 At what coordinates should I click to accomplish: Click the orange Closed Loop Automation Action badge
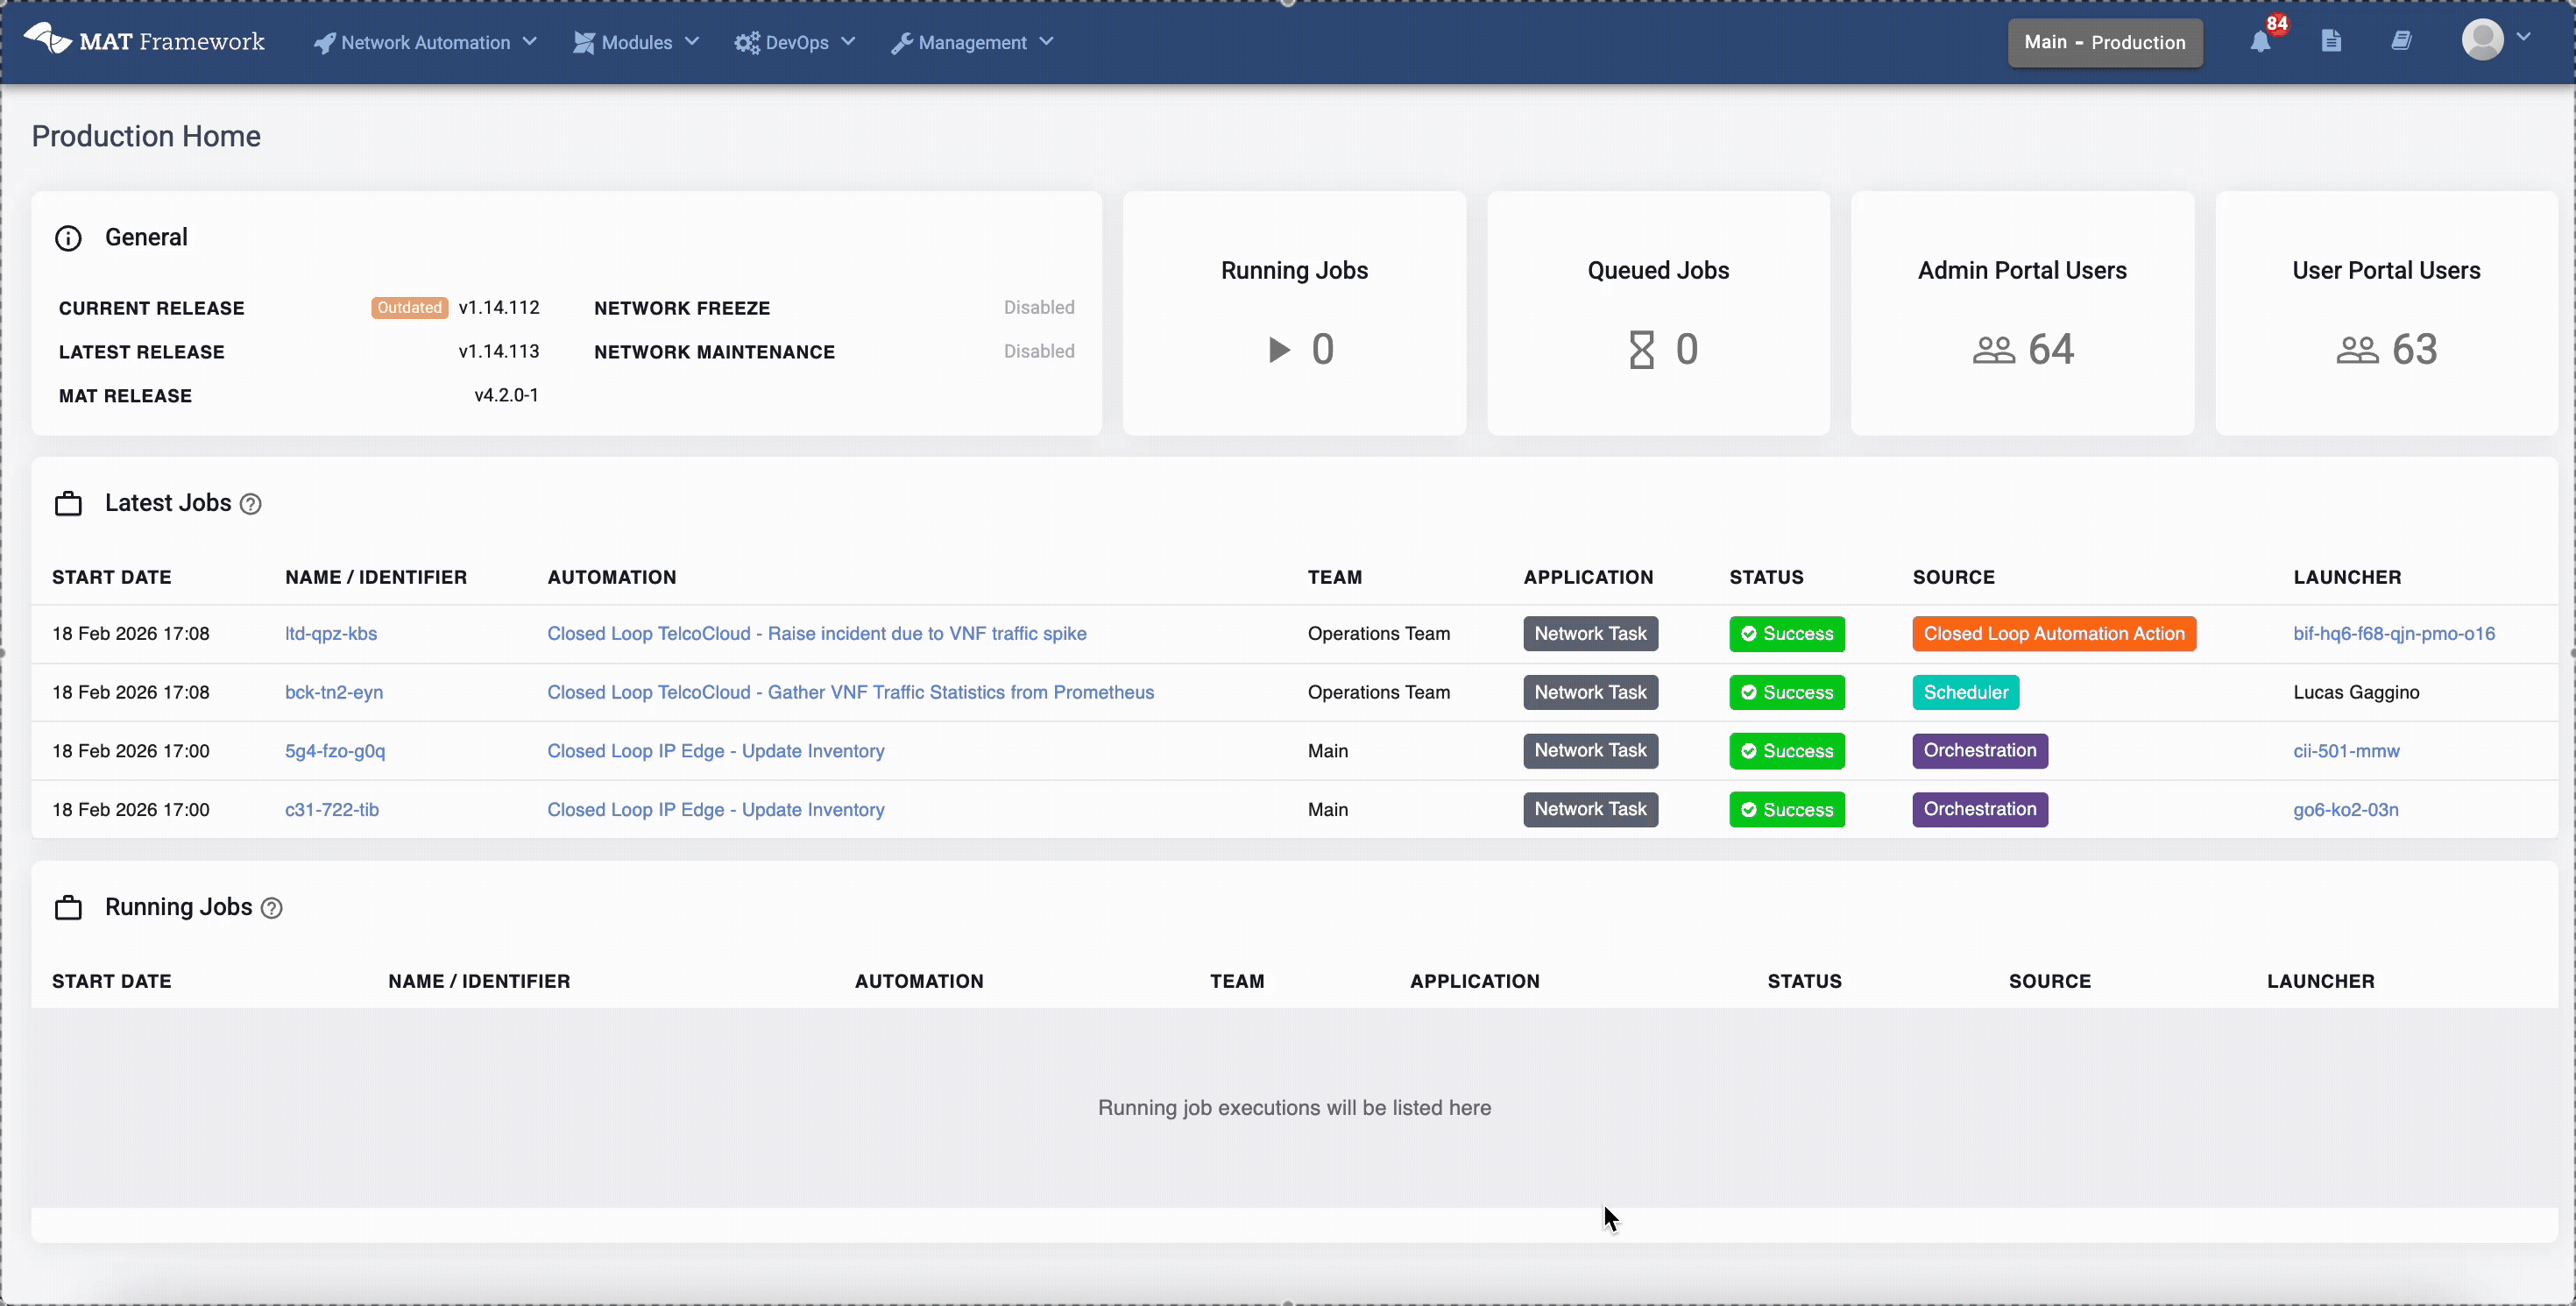(x=2053, y=633)
